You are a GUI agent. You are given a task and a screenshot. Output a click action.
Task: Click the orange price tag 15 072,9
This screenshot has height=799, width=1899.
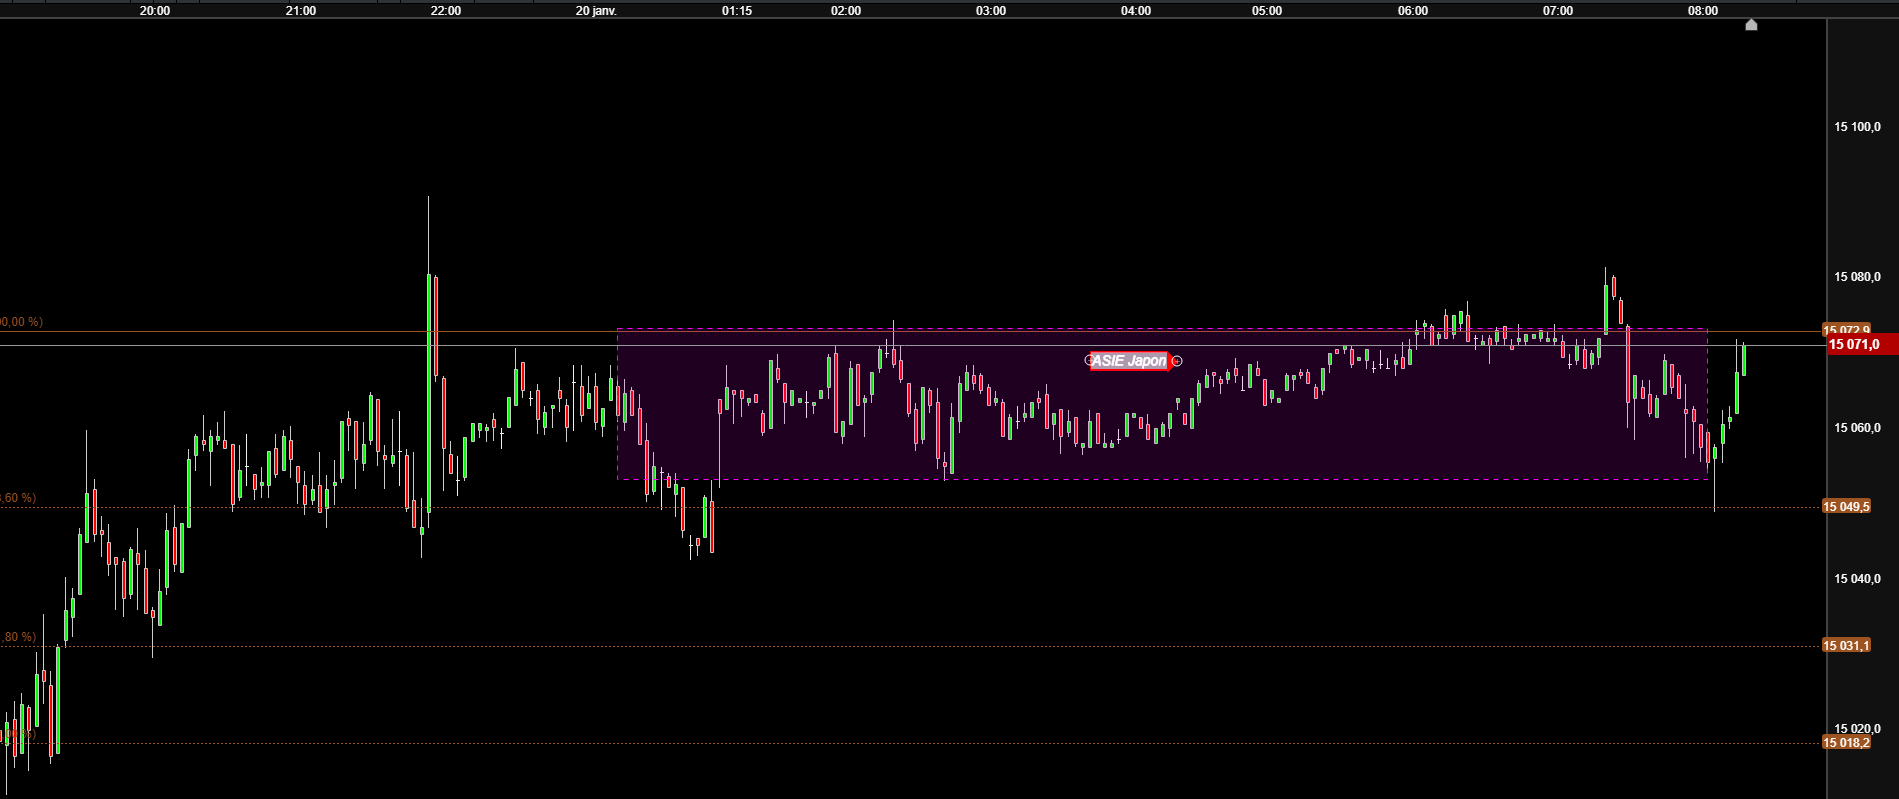click(x=1846, y=330)
